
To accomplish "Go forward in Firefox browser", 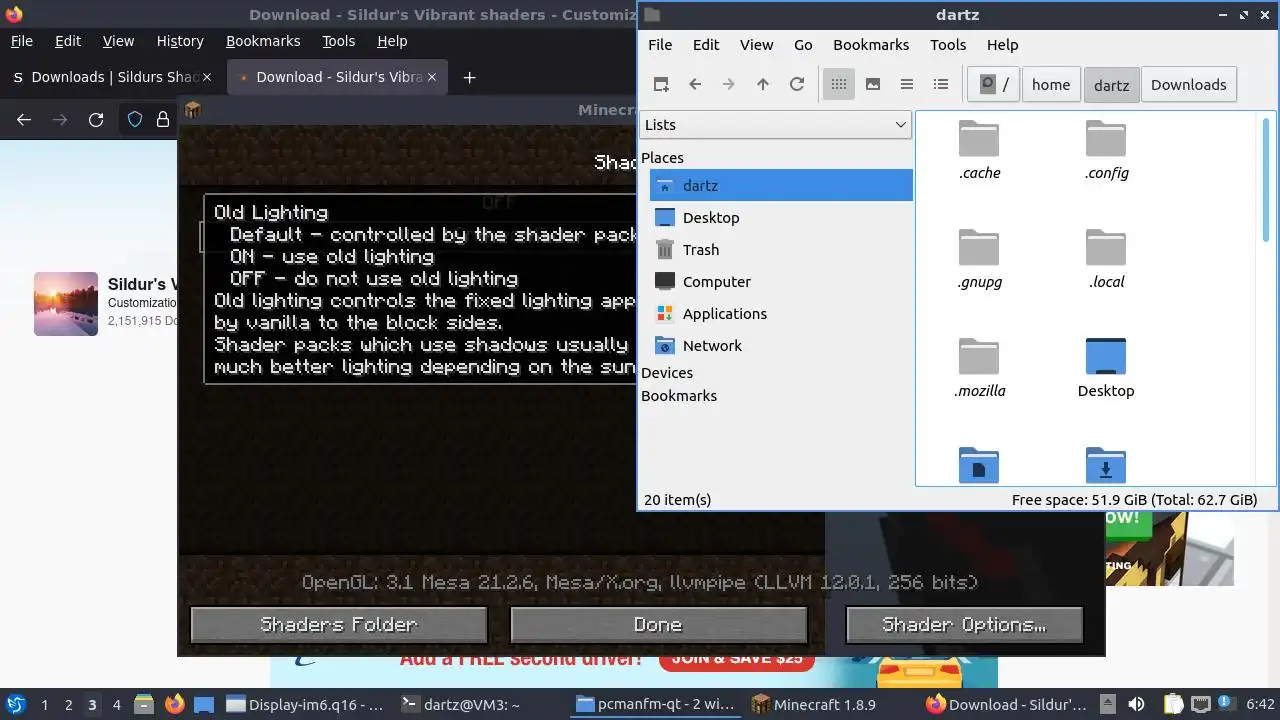I will pyautogui.click(x=60, y=120).
